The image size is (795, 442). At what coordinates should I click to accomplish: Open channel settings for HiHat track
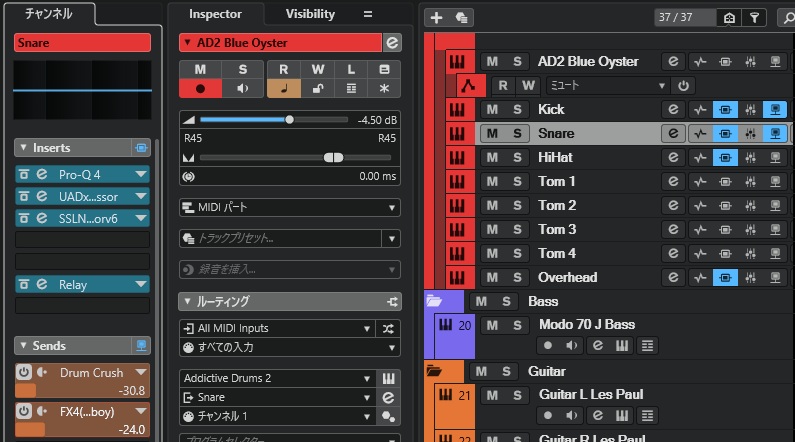tap(673, 157)
